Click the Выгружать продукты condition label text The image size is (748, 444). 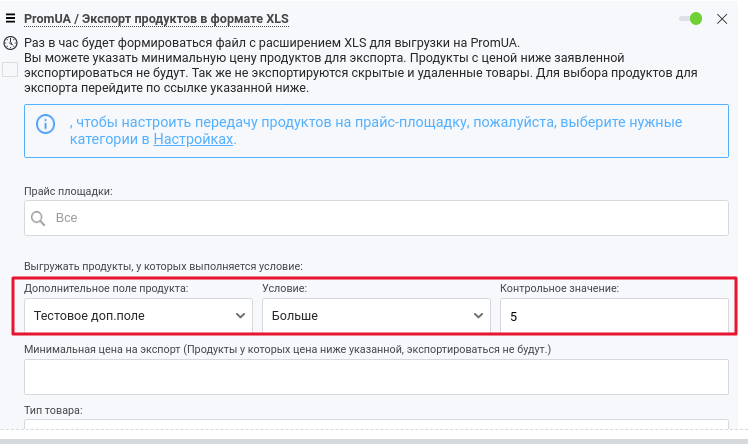pyautogui.click(x=163, y=266)
